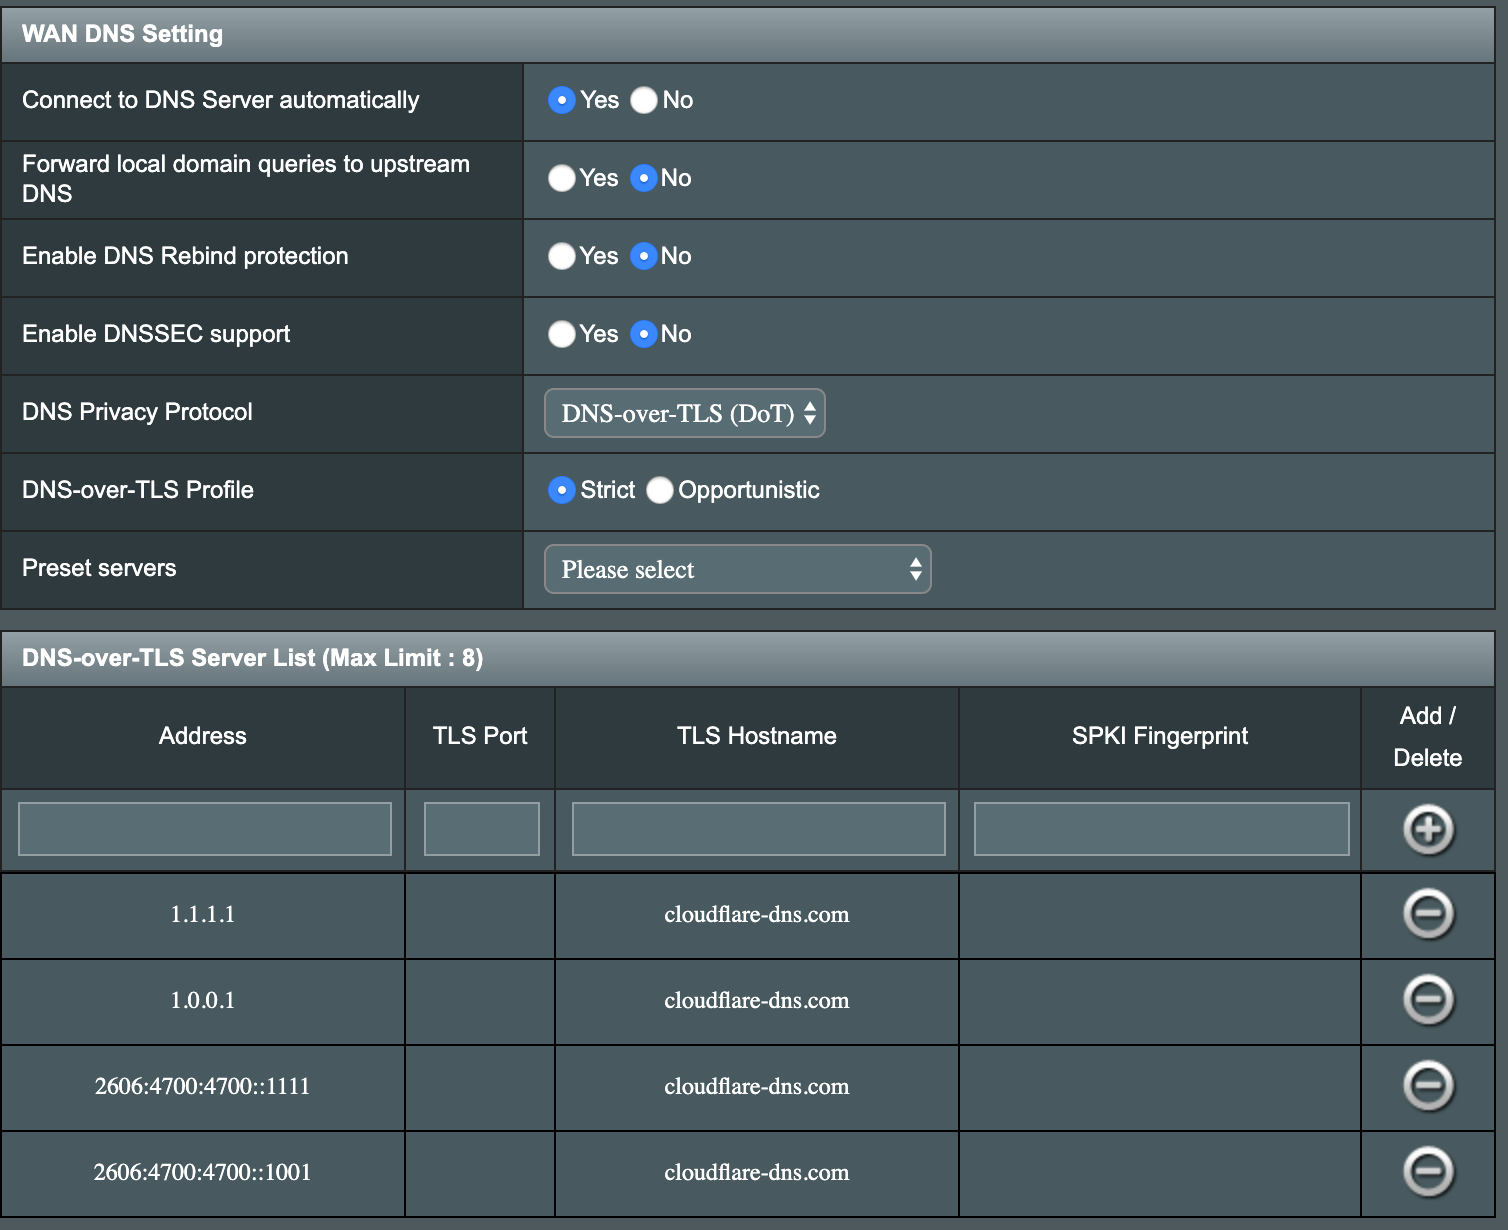Set Enable DNSSEC support to Yes
The height and width of the screenshot is (1230, 1508).
tap(561, 334)
